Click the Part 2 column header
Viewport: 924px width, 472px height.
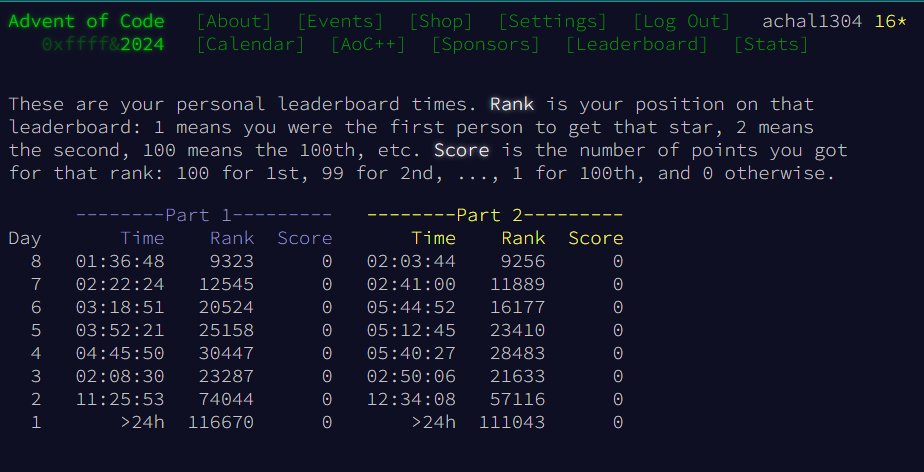click(x=495, y=215)
